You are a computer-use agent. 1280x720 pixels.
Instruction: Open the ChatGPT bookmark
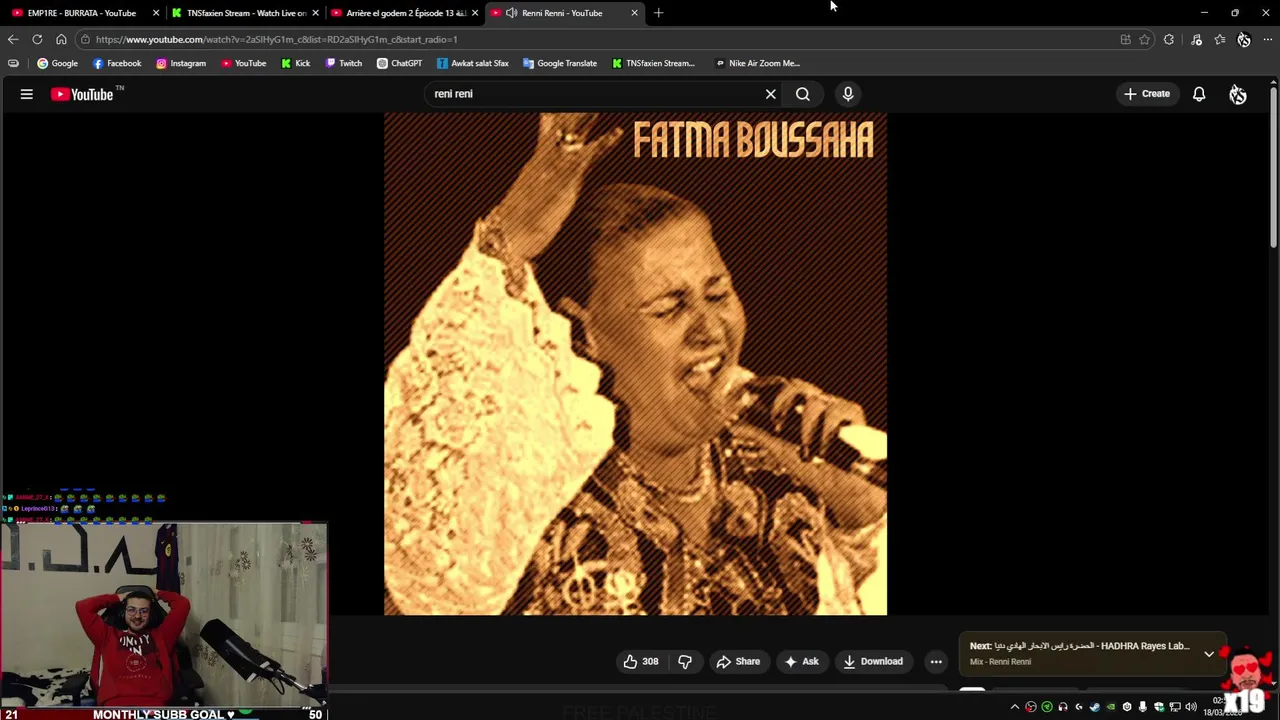coord(399,63)
